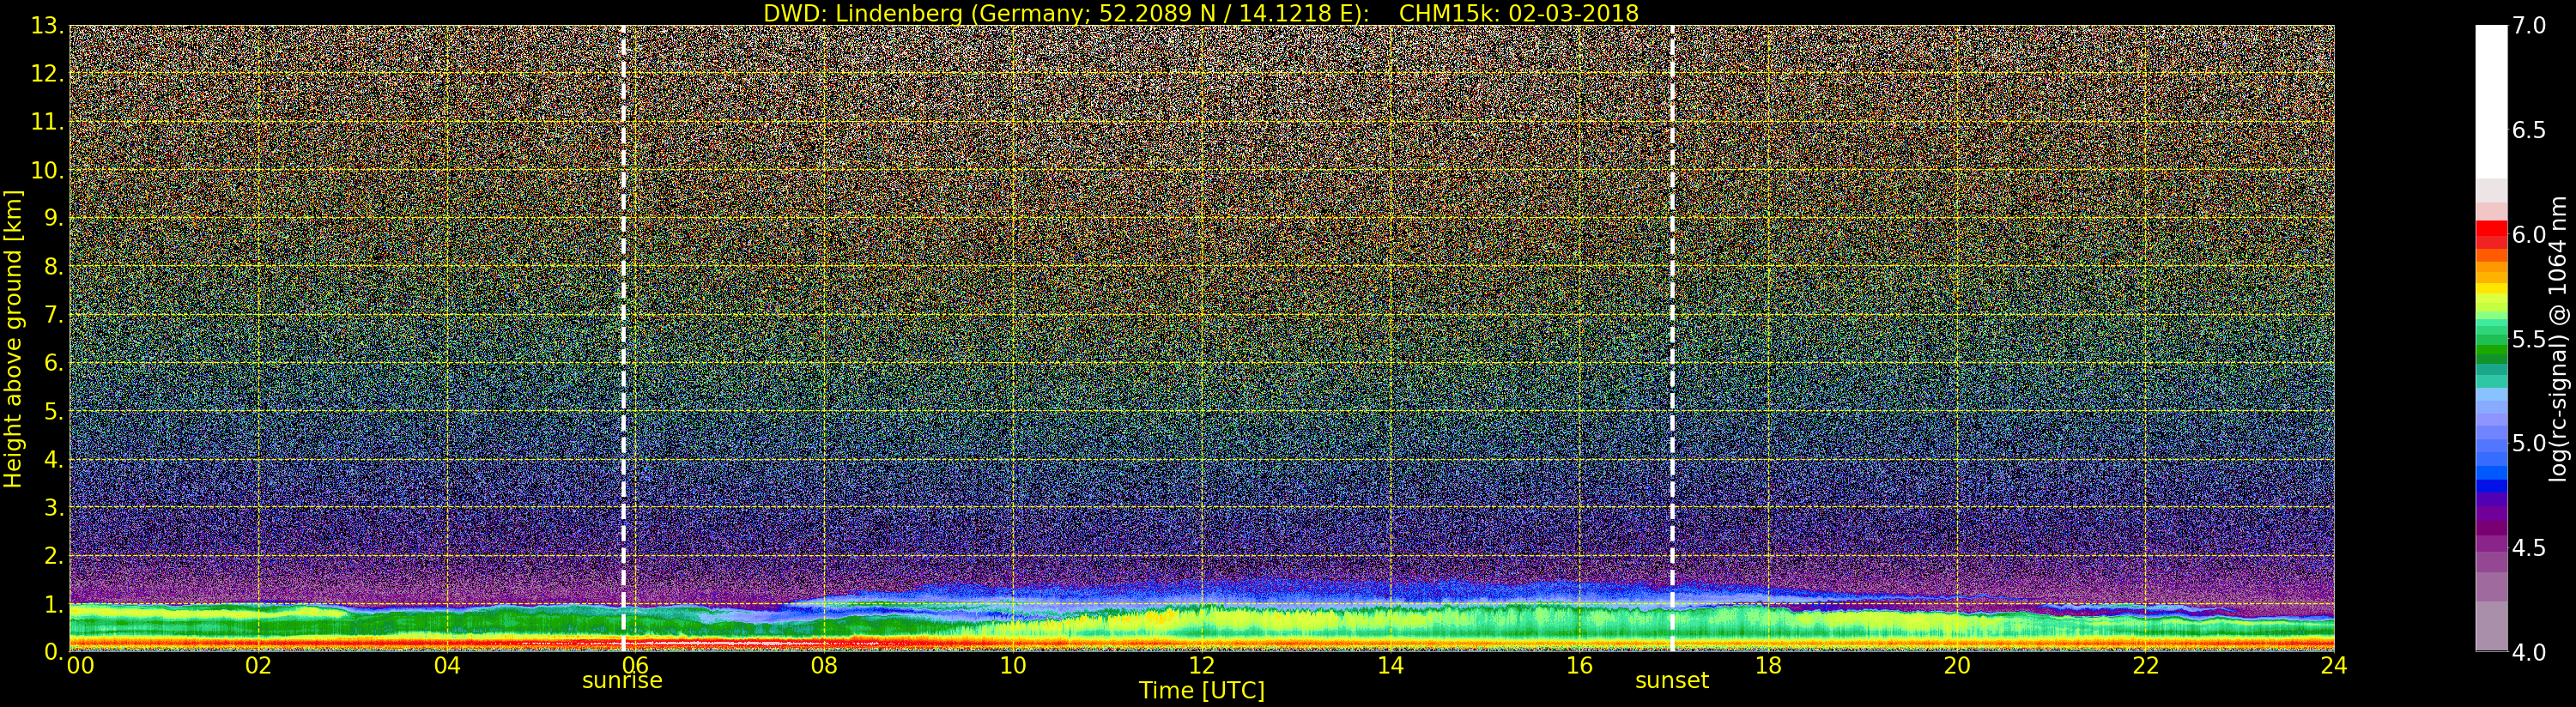Image resolution: width=2576 pixels, height=707 pixels.
Task: Click the time axis tick label '14'
Action: (1390, 666)
